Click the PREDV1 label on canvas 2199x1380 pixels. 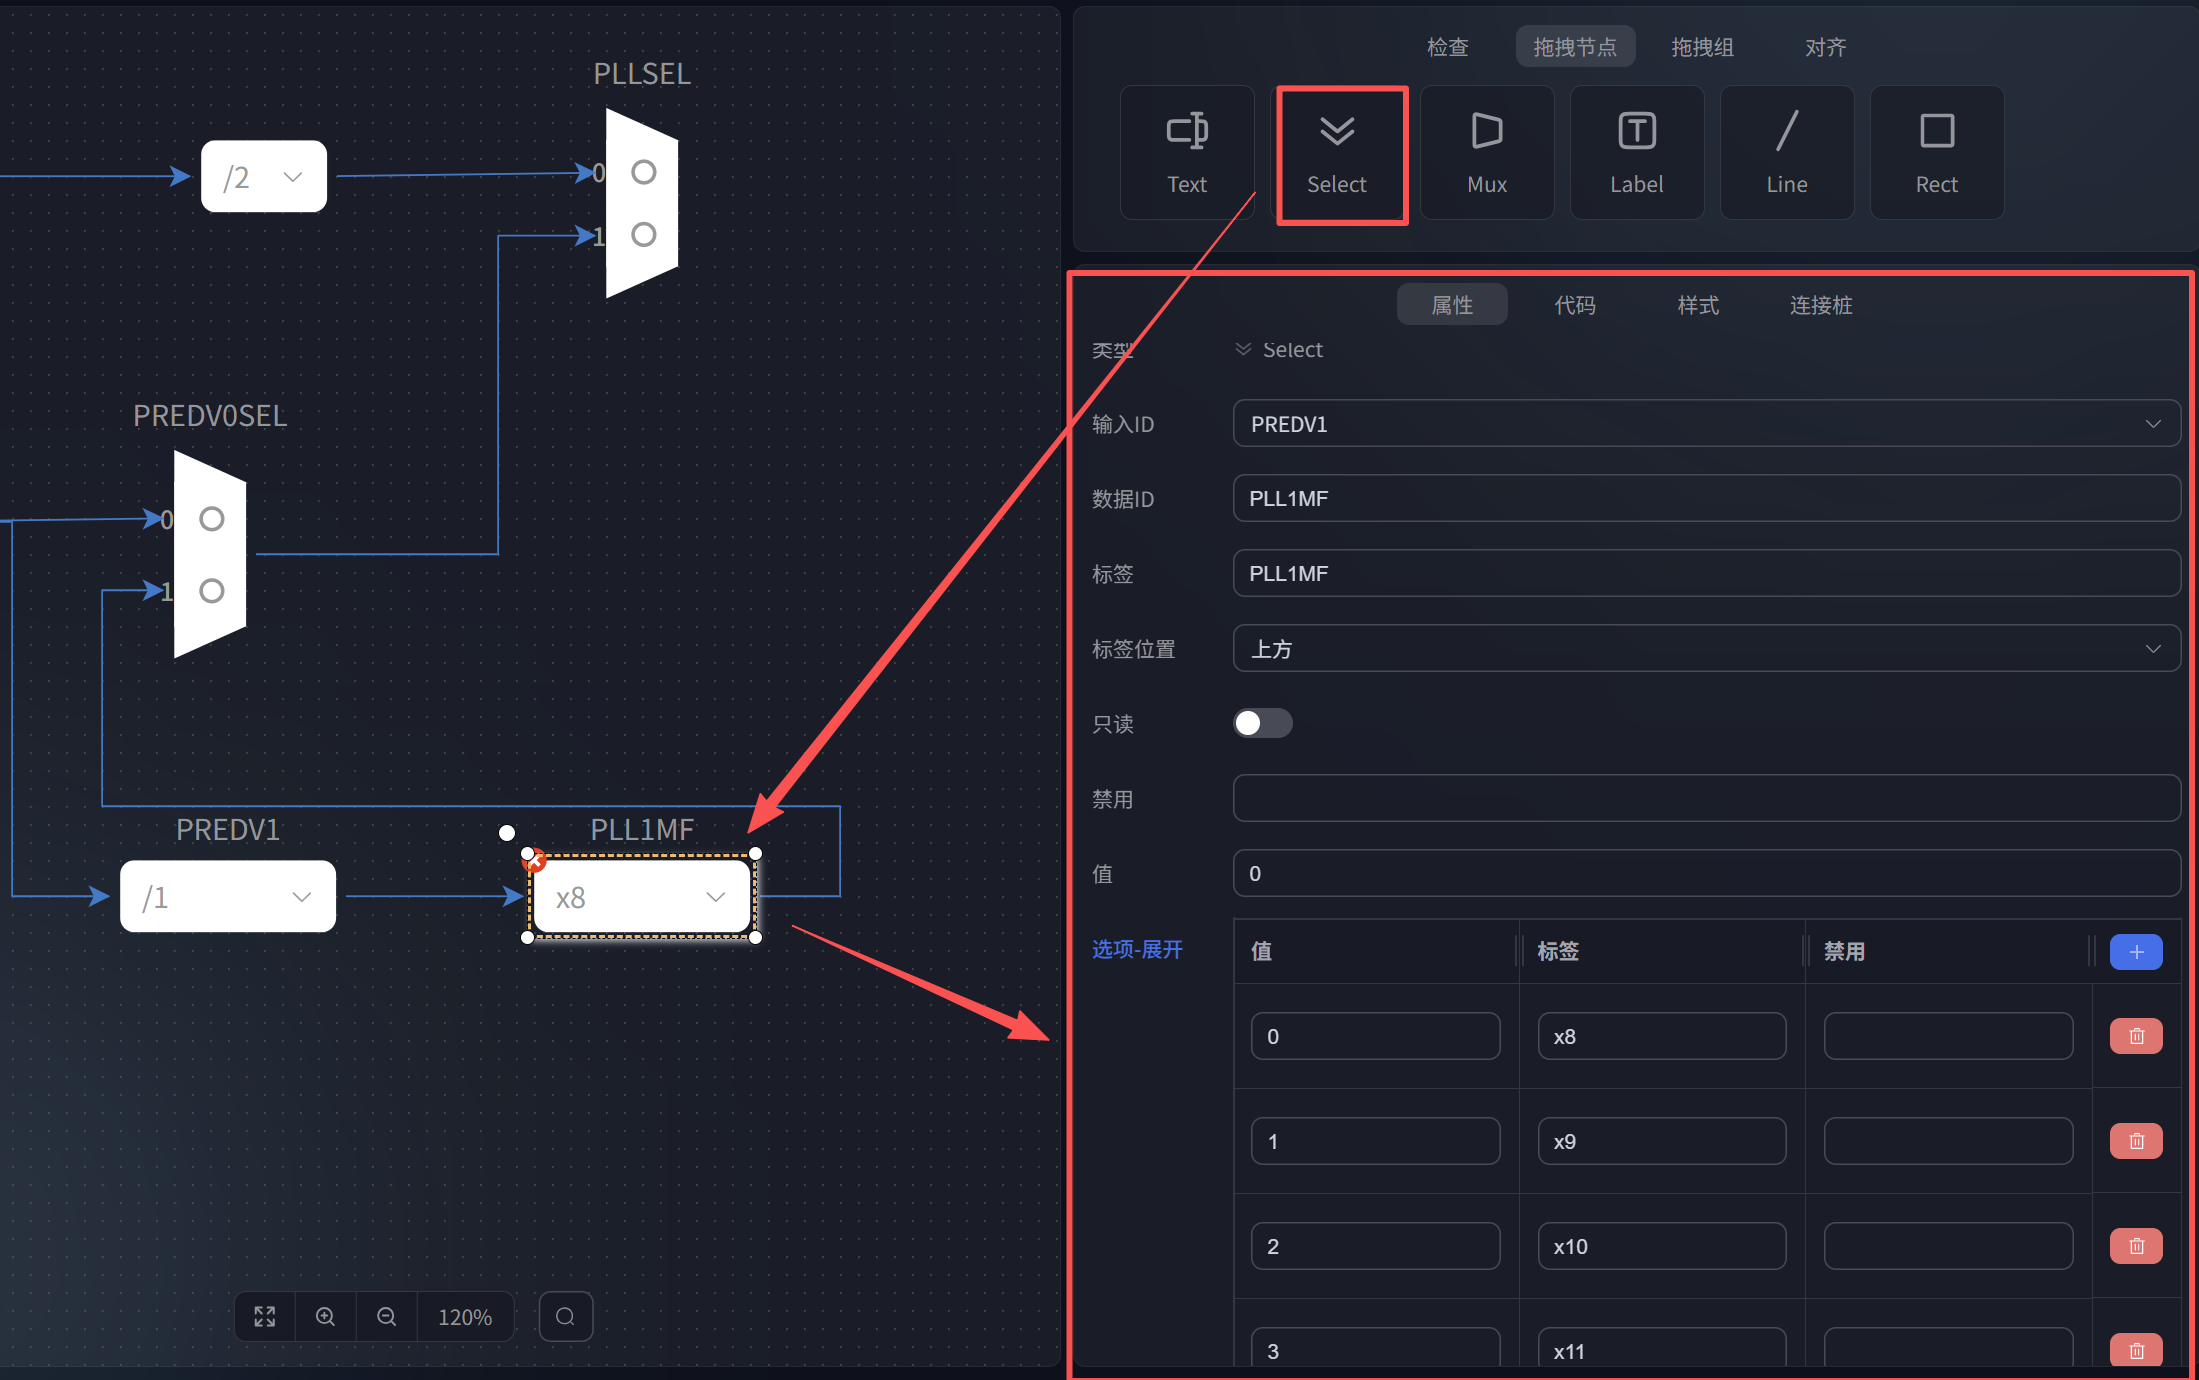[228, 830]
